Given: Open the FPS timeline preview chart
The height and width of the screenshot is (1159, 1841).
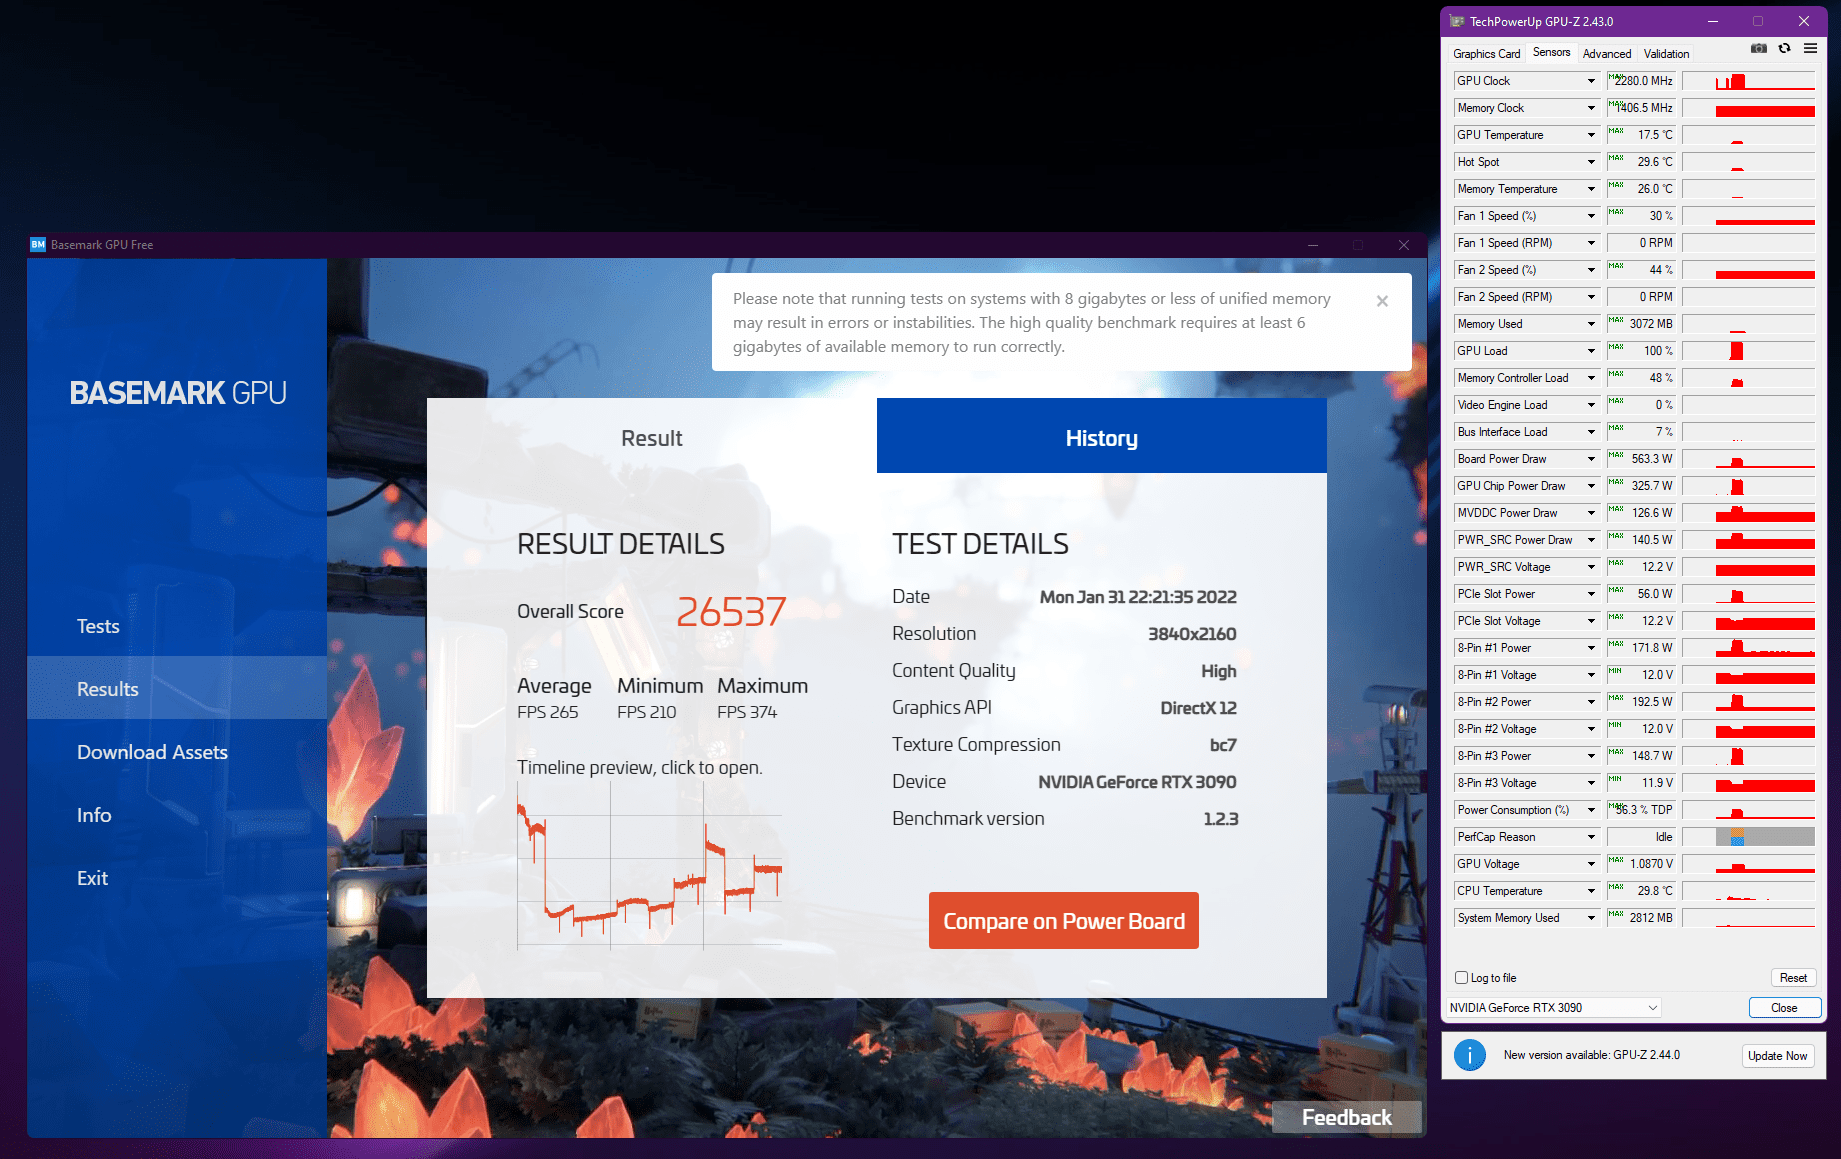Looking at the screenshot, I should pyautogui.click(x=650, y=865).
